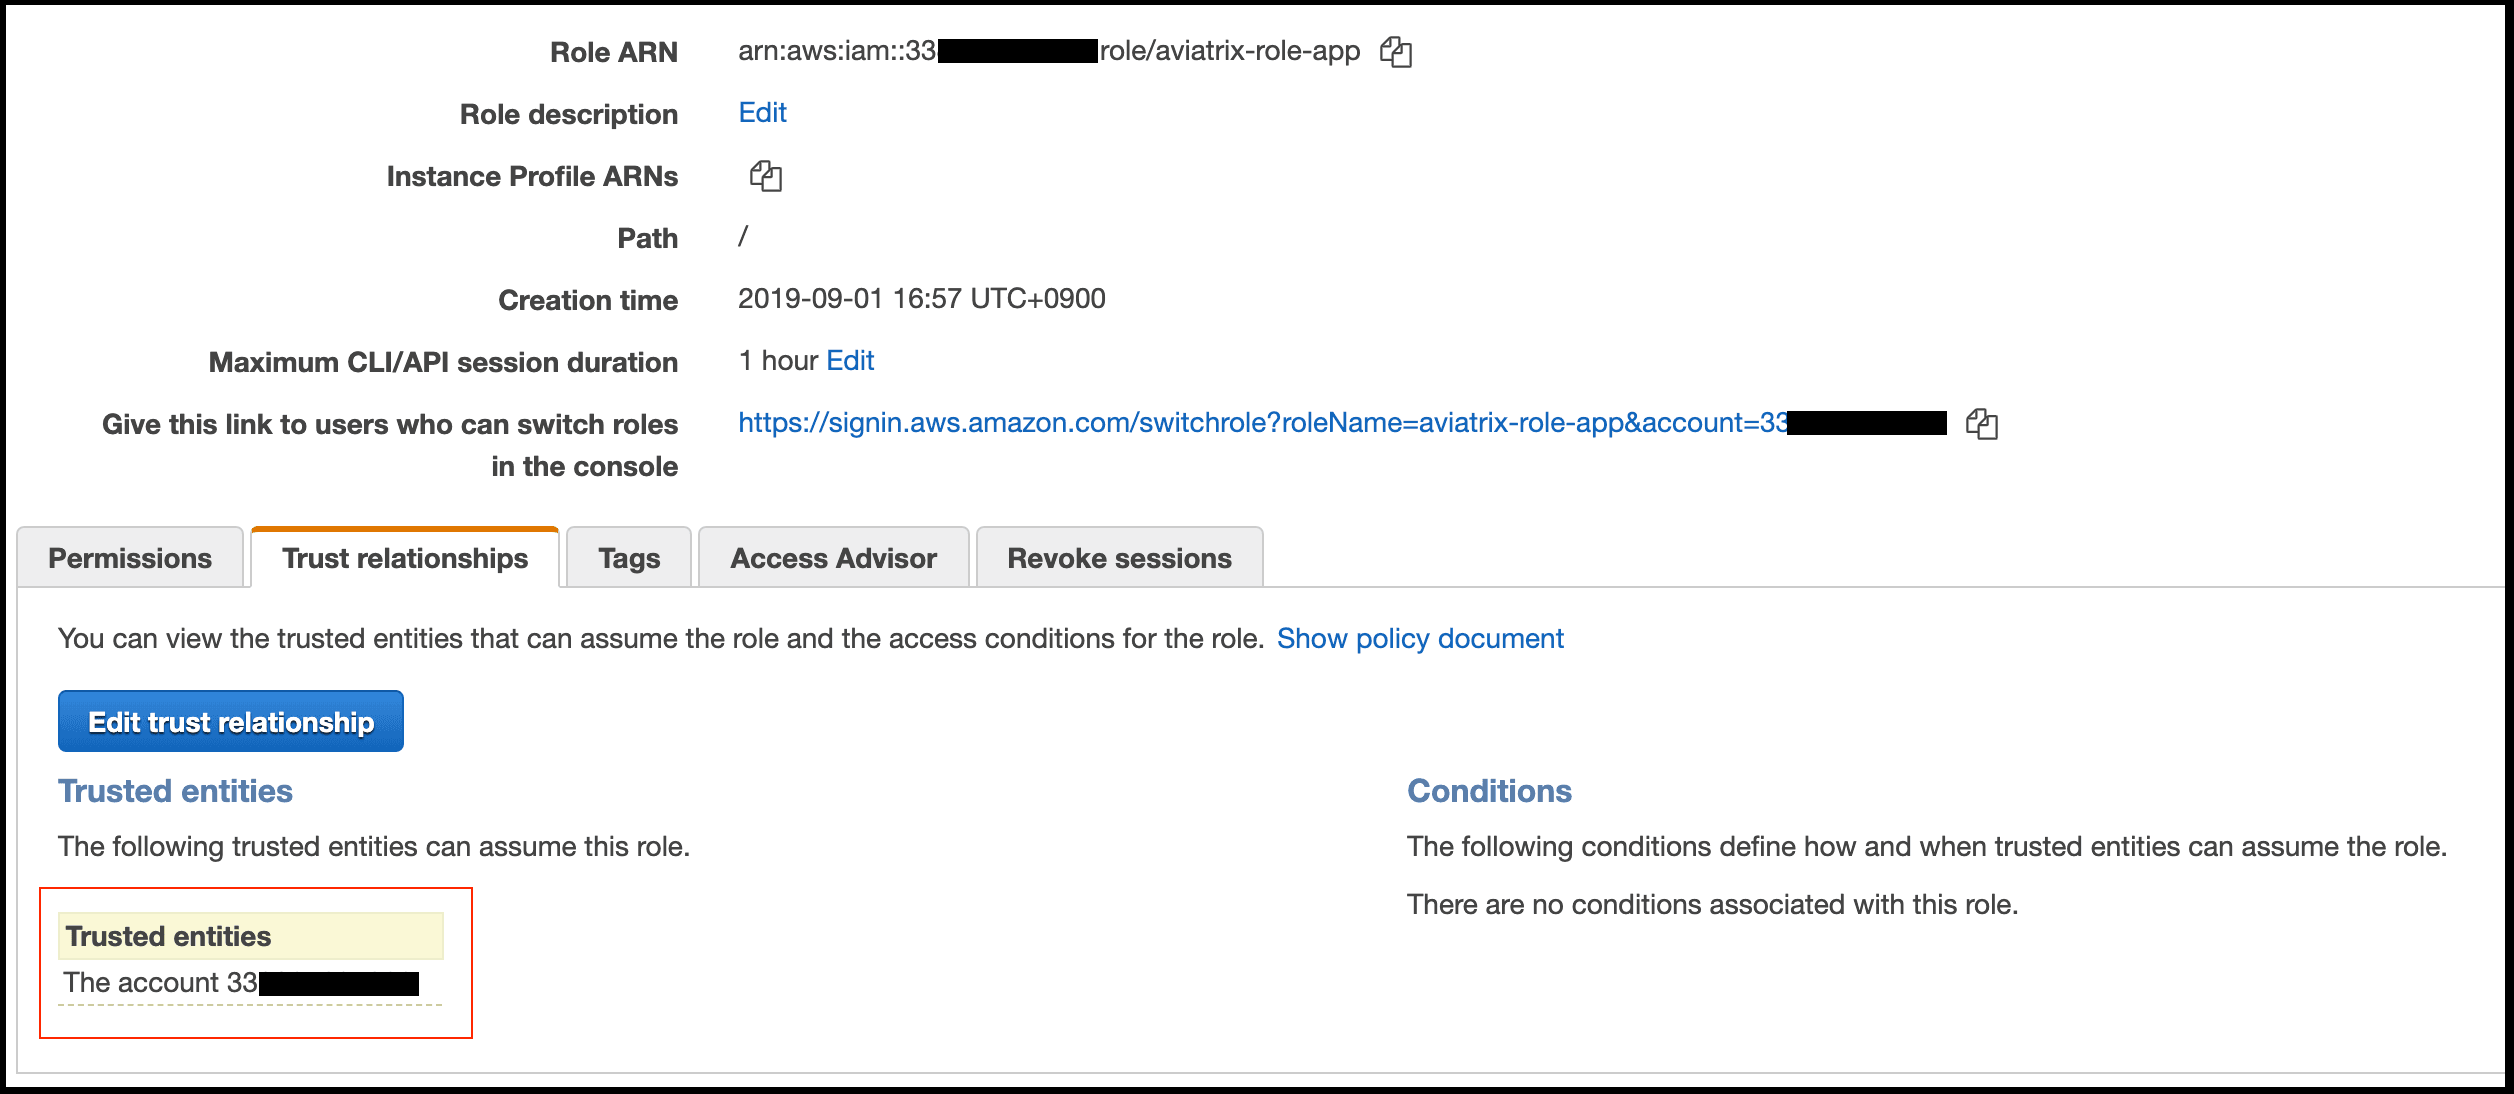Edit the role description
This screenshot has width=2514, height=1094.
(762, 113)
